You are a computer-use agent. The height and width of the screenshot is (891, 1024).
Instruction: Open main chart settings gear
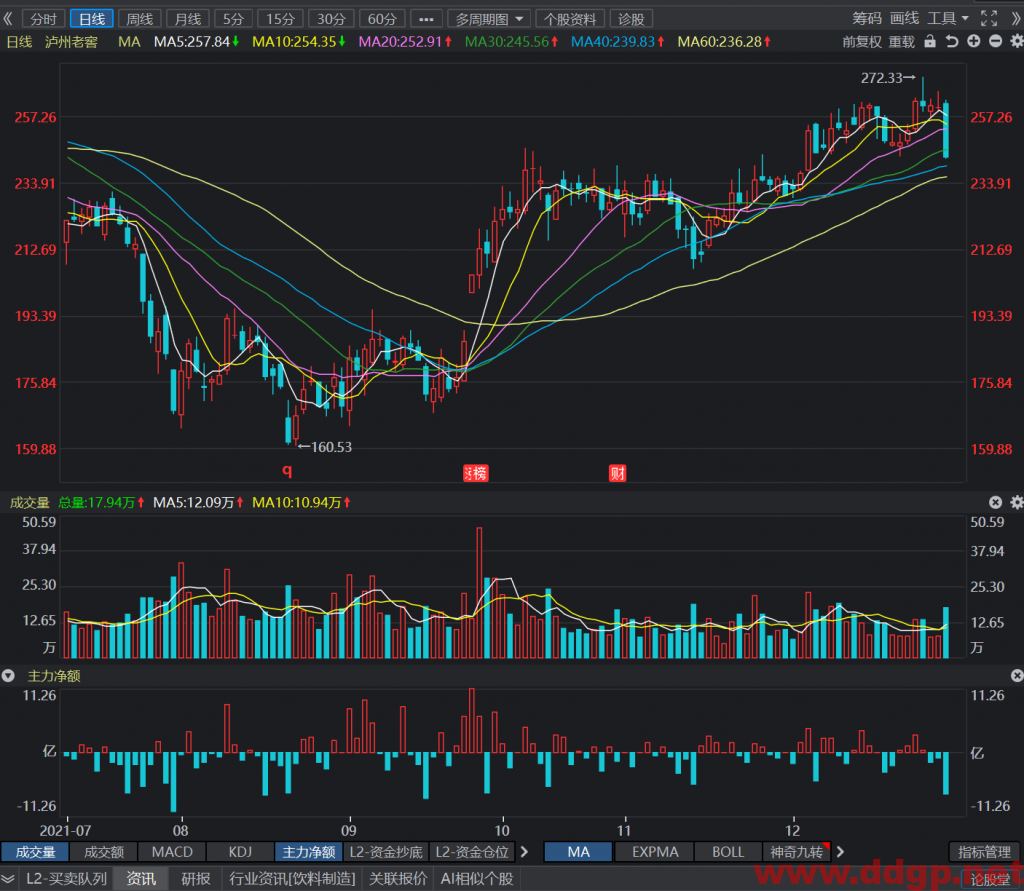(x=1016, y=42)
